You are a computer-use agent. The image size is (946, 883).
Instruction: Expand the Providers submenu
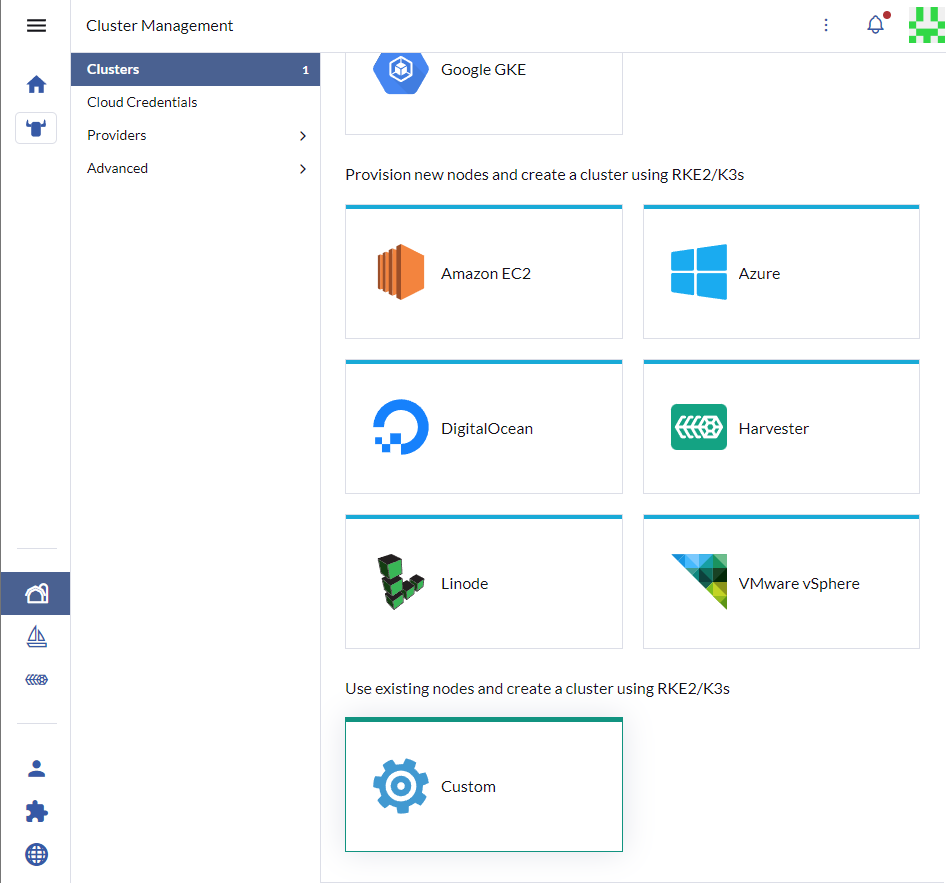click(x=302, y=136)
